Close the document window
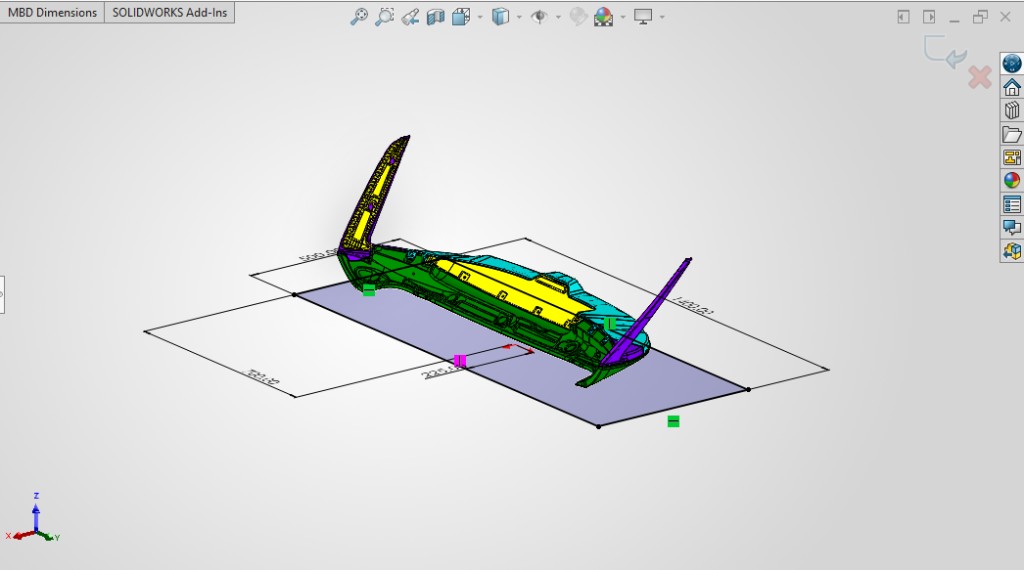This screenshot has height=570, width=1024. pos(1006,17)
